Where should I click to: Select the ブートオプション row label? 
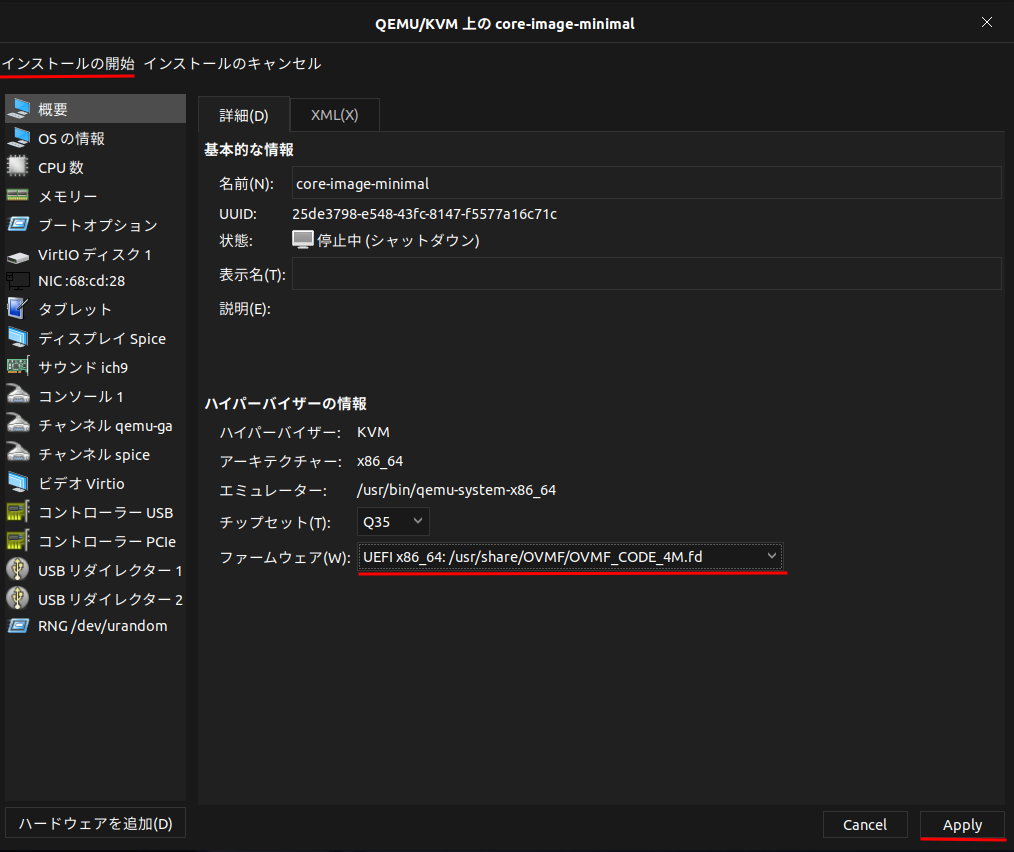[98, 225]
